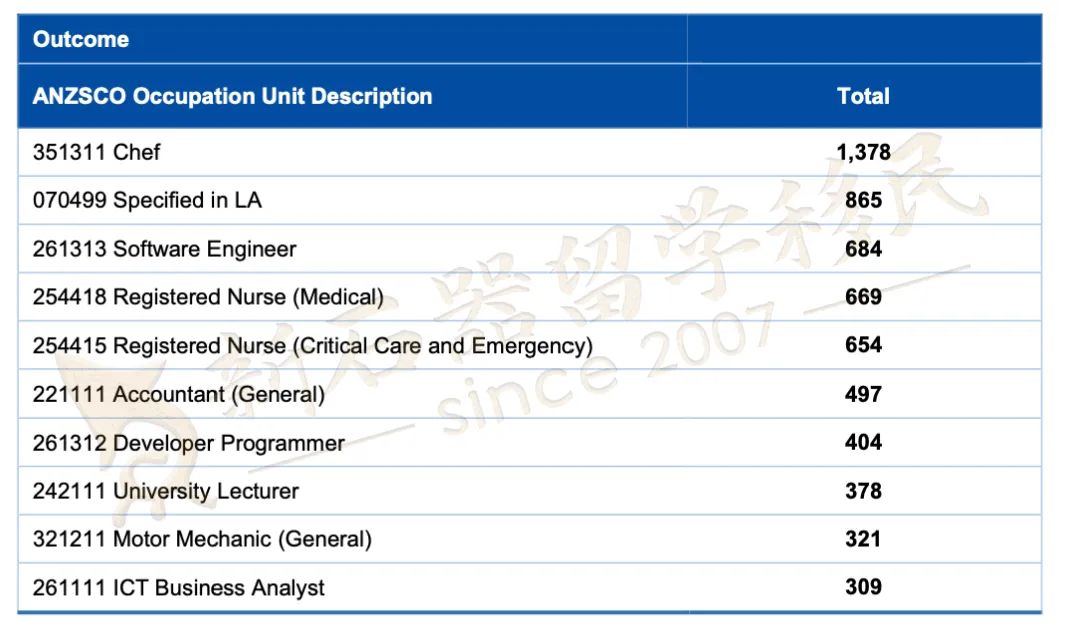Select the Registered Nurse (Medical) row

[529, 297]
